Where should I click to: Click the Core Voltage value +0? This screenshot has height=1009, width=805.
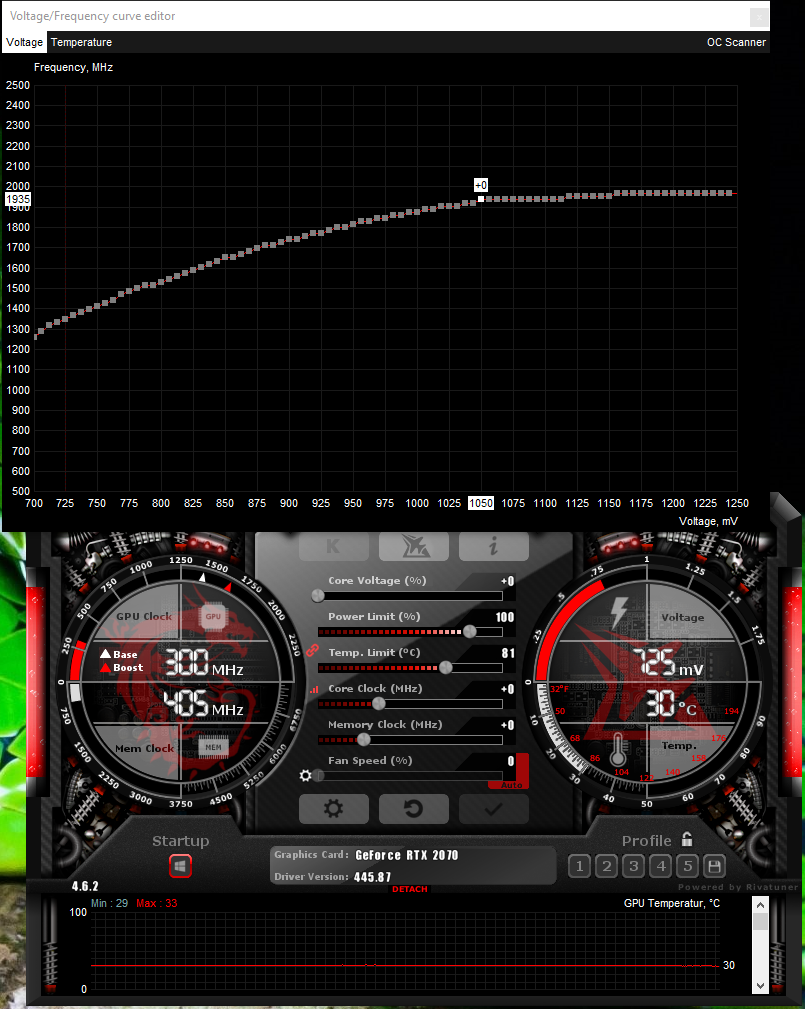pyautogui.click(x=508, y=581)
